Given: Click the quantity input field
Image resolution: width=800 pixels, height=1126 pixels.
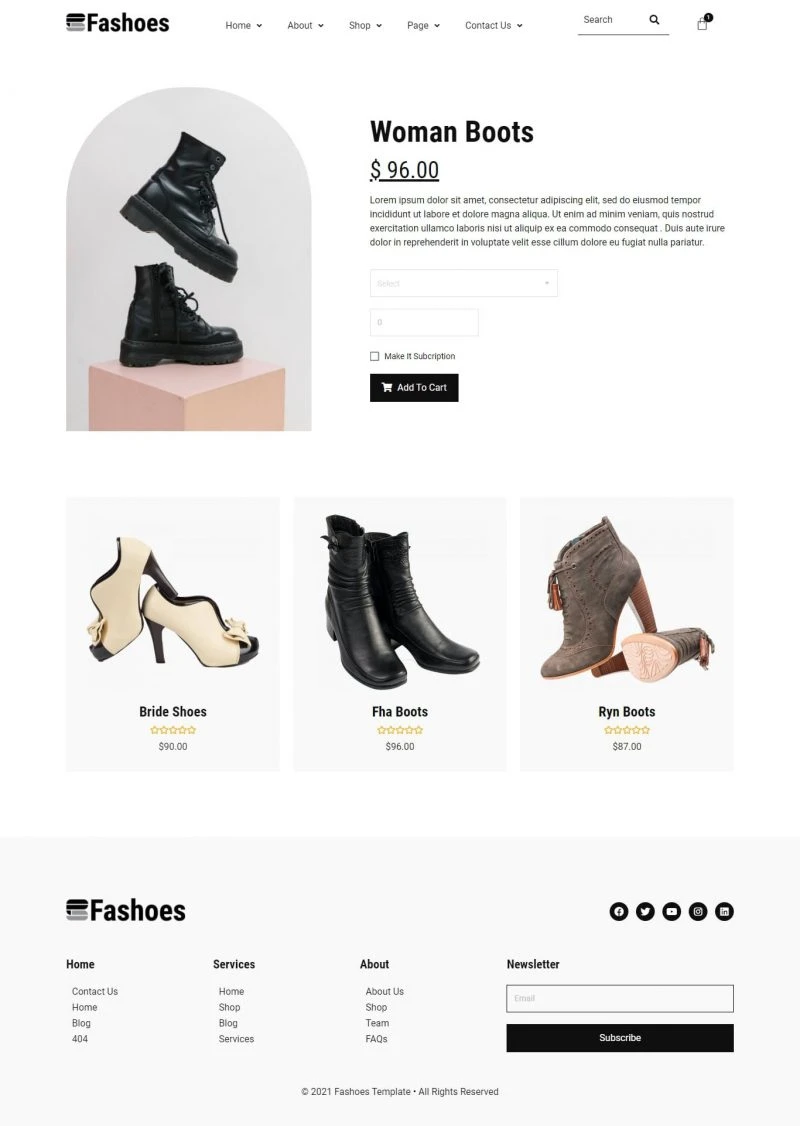Looking at the screenshot, I should [424, 322].
